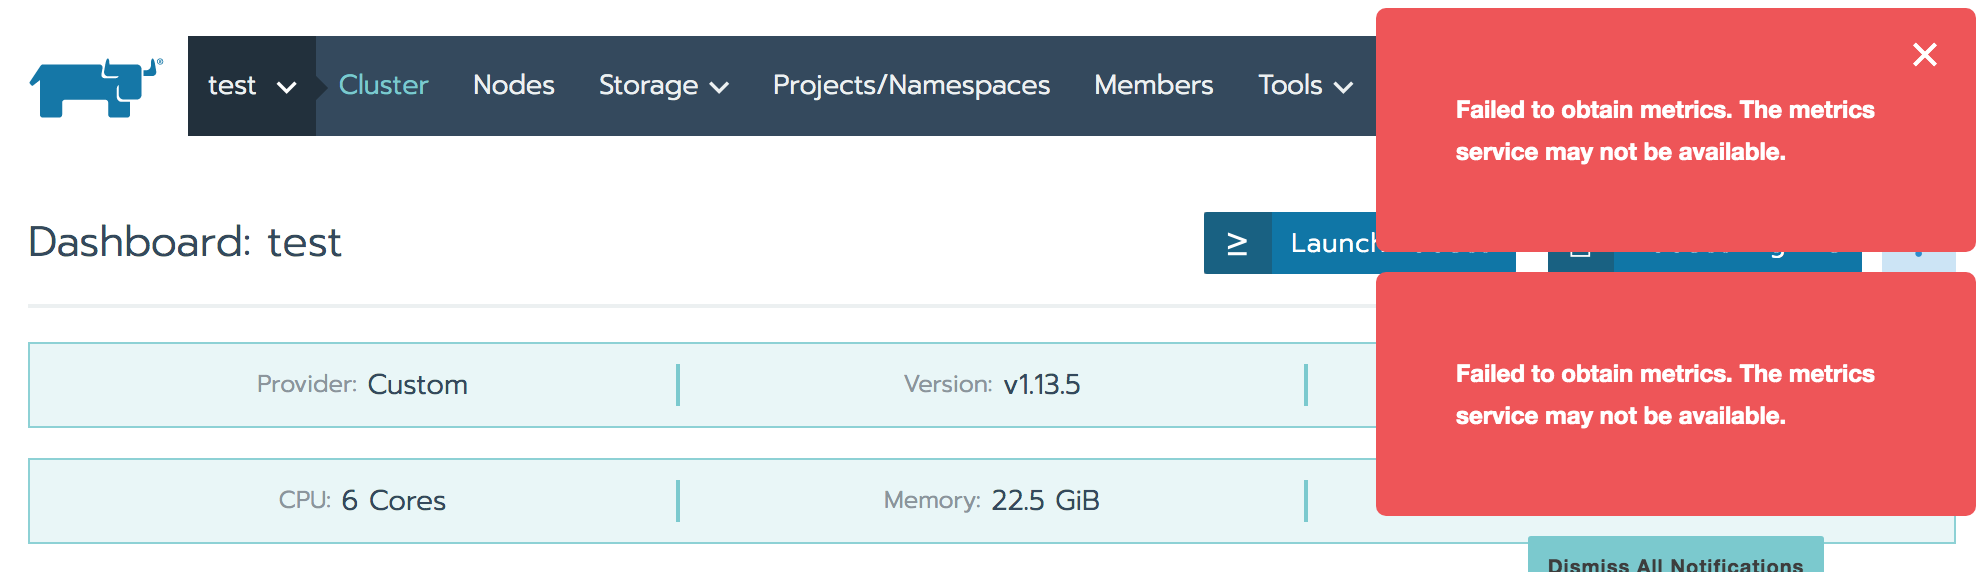Click the Memory 22.5 GiB value
The image size is (1982, 572).
(x=1045, y=501)
